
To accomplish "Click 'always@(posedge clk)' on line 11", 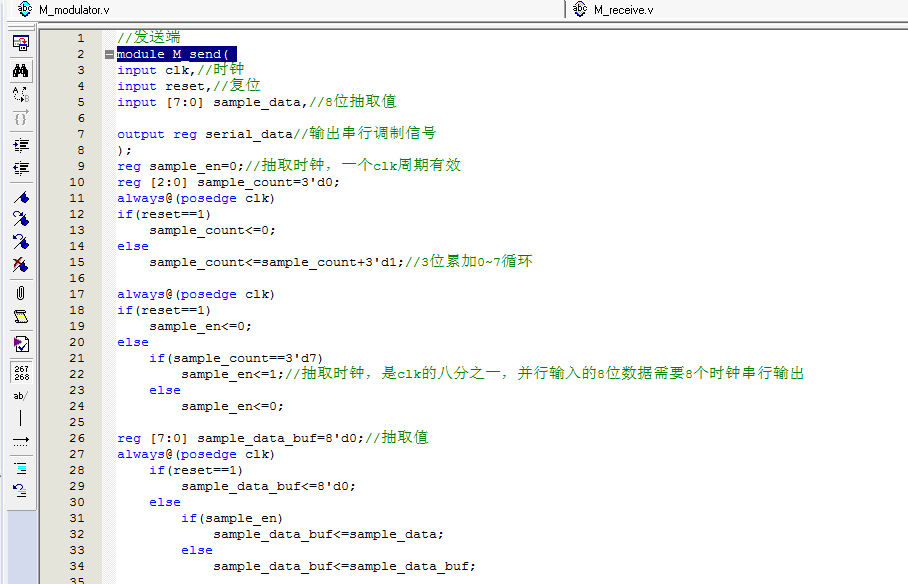I will [196, 198].
